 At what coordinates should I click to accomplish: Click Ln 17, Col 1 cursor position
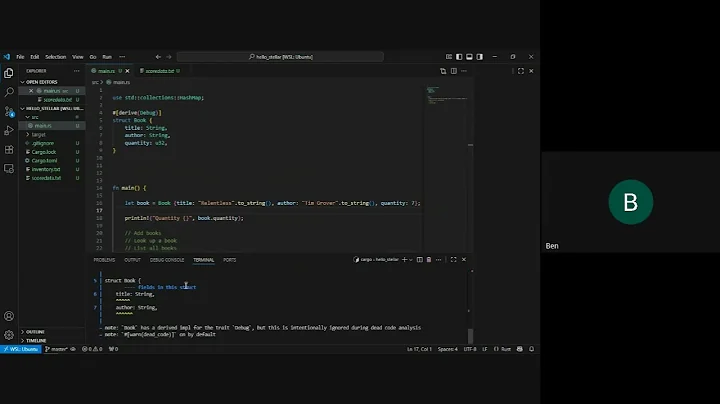[419, 349]
